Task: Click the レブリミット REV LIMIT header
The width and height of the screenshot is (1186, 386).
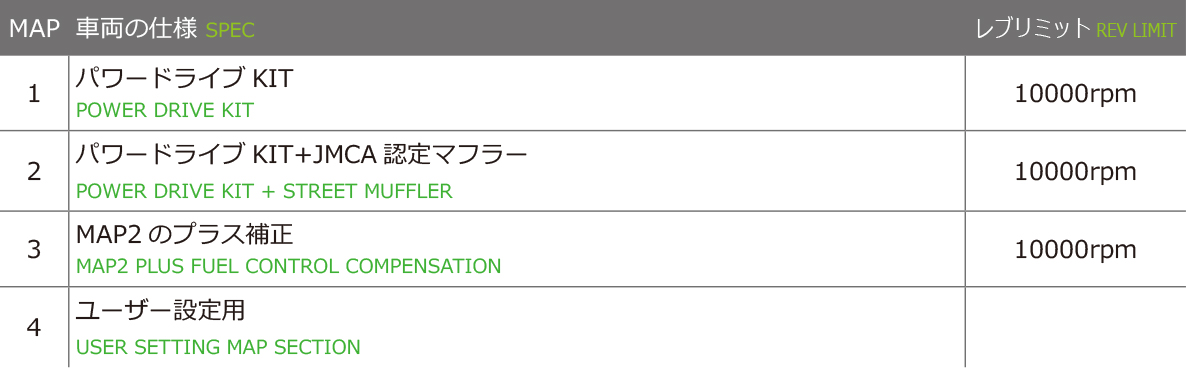Action: (x=1076, y=29)
